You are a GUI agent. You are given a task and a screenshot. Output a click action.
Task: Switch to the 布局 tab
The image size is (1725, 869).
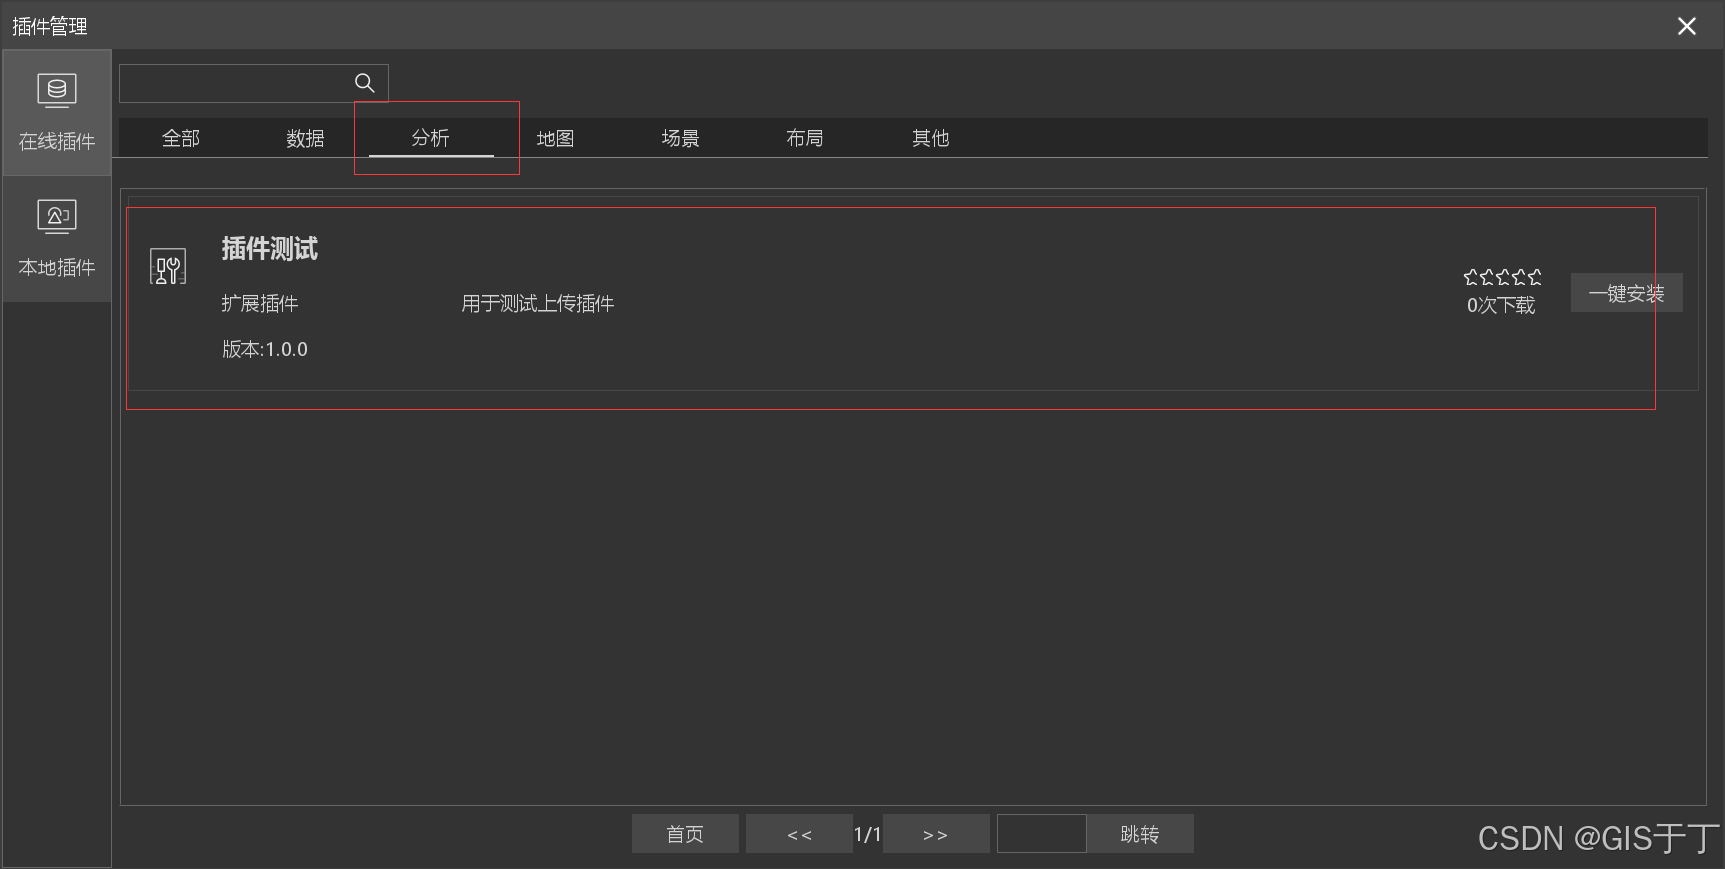pyautogui.click(x=805, y=138)
